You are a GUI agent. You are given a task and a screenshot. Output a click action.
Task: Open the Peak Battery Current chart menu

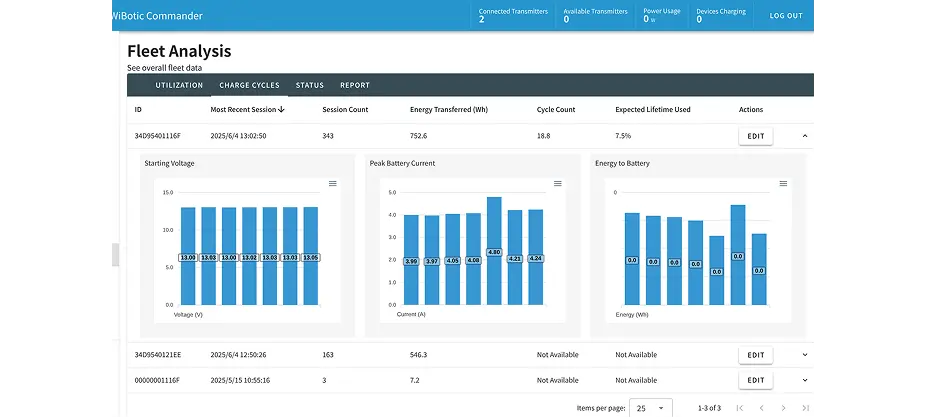pos(557,184)
